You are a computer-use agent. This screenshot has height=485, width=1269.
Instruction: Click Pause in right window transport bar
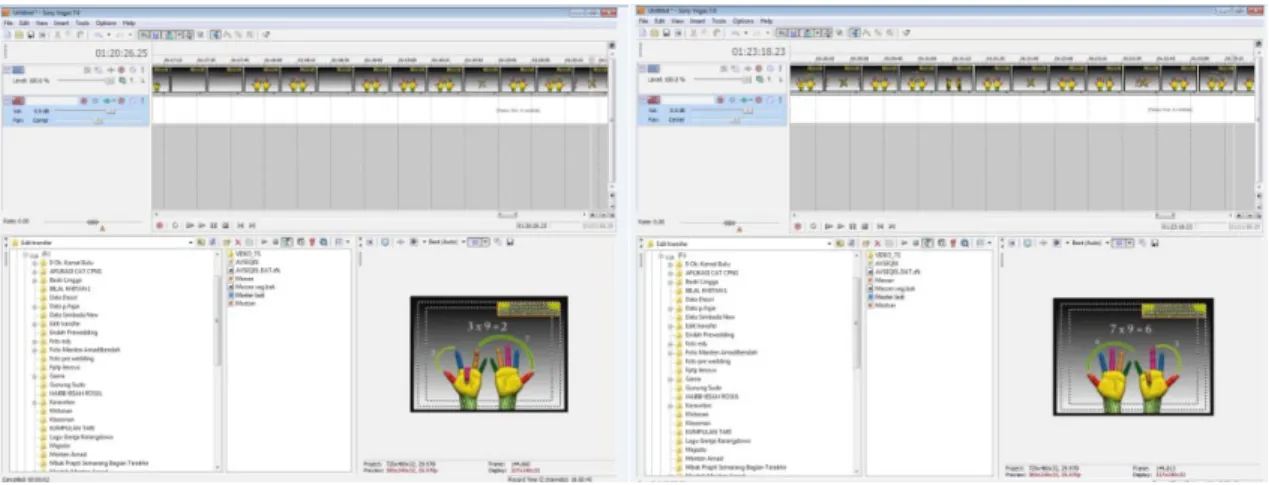pos(853,225)
